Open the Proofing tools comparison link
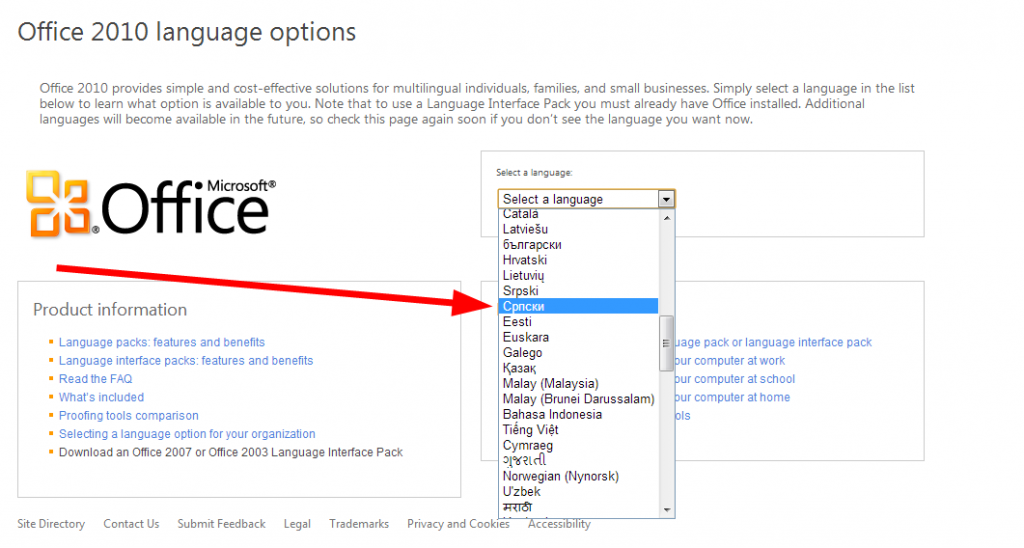The height and width of the screenshot is (548, 1024). 128,415
